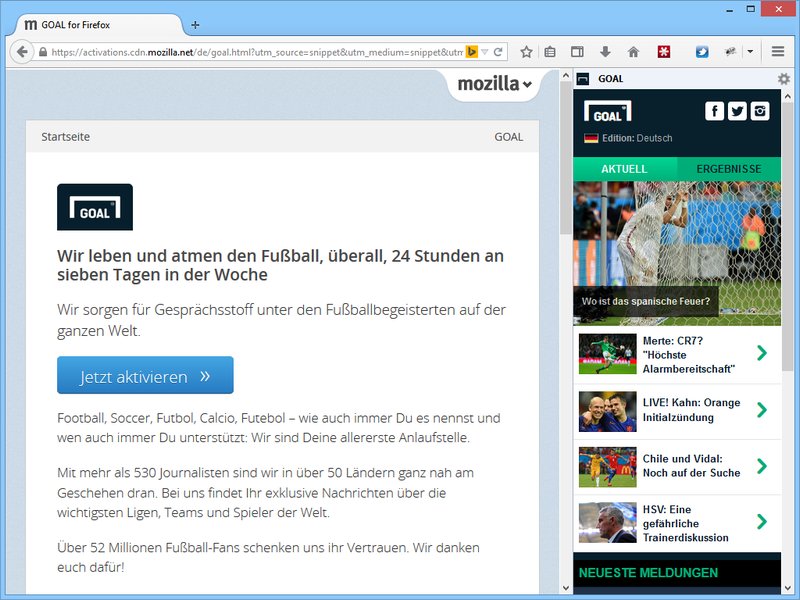Click the Bing search engine icon in URL bar
Screen dimensions: 800x600
click(x=471, y=52)
